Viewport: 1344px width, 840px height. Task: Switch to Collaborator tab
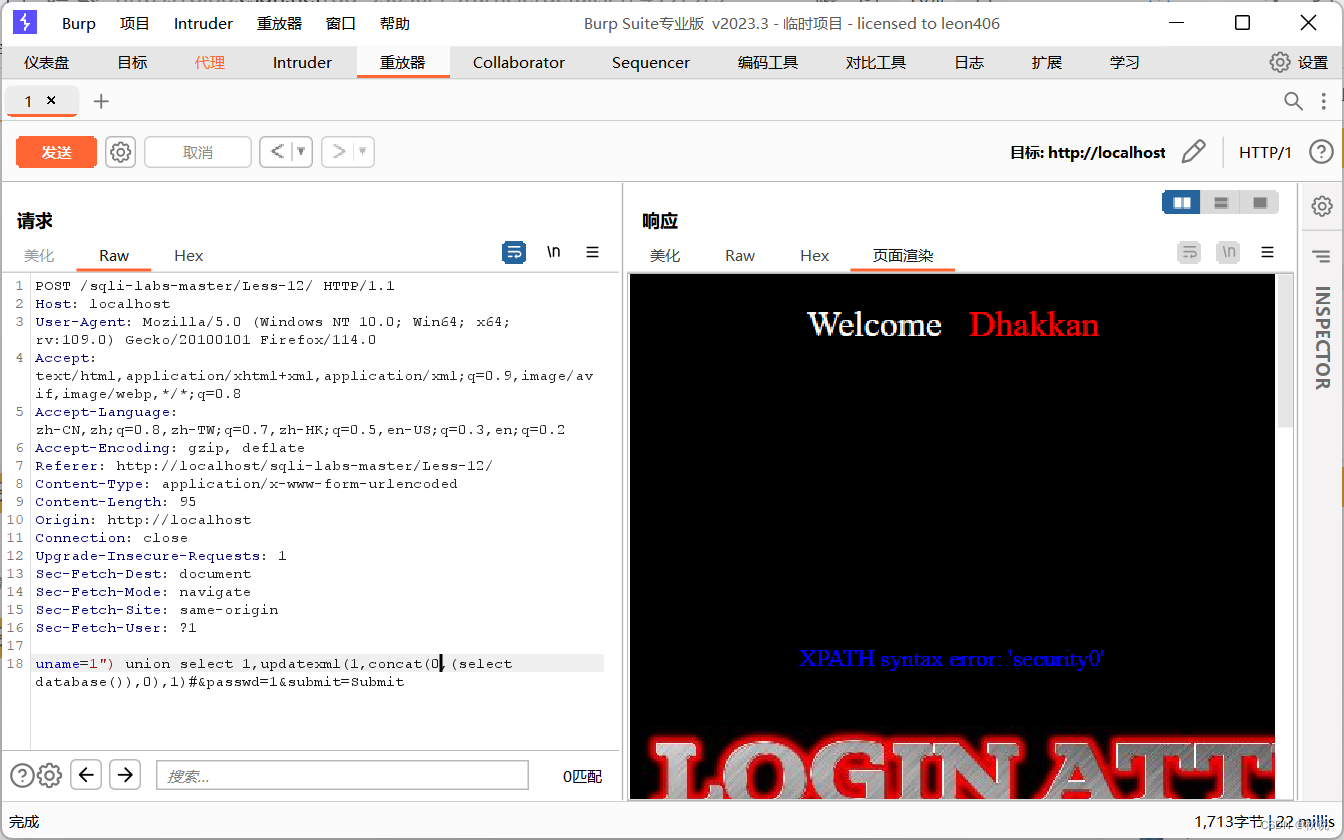pos(519,62)
